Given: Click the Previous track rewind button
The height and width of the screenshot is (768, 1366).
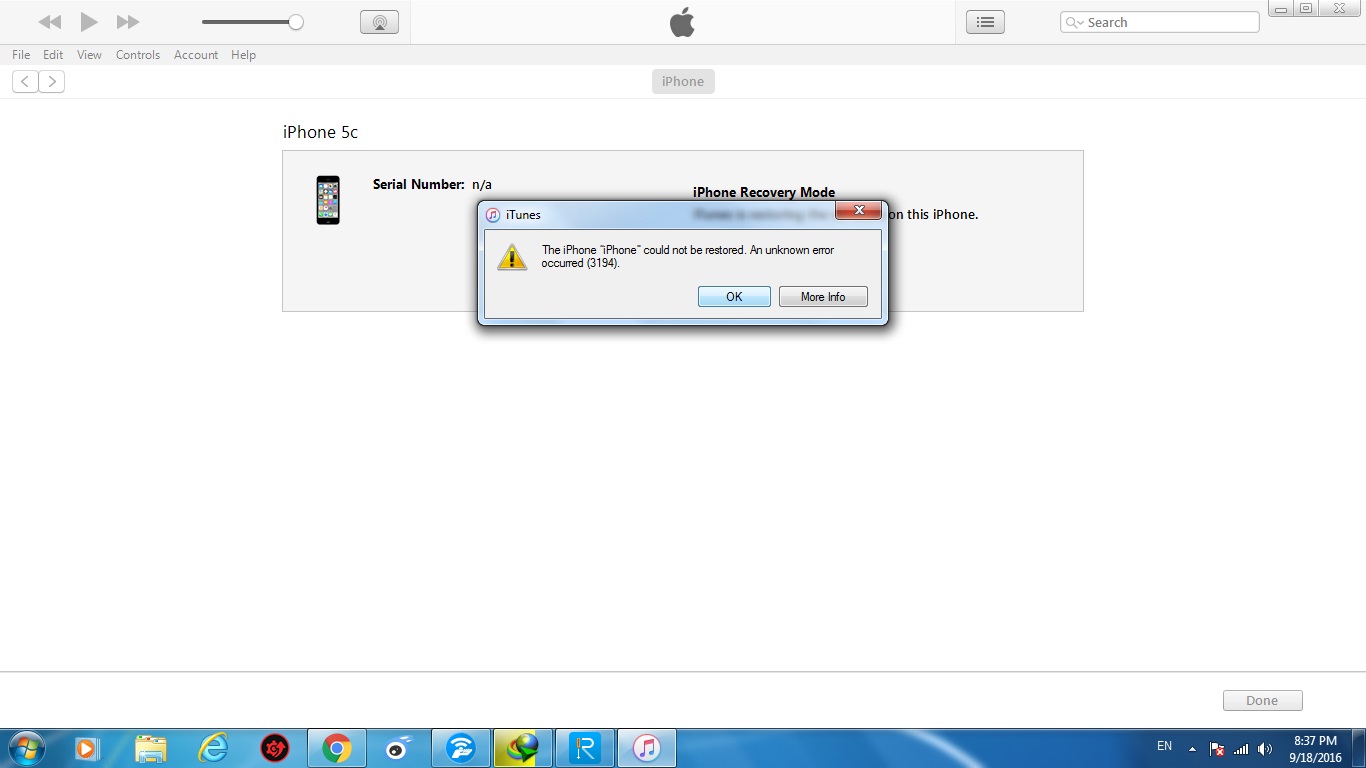Looking at the screenshot, I should click(50, 22).
